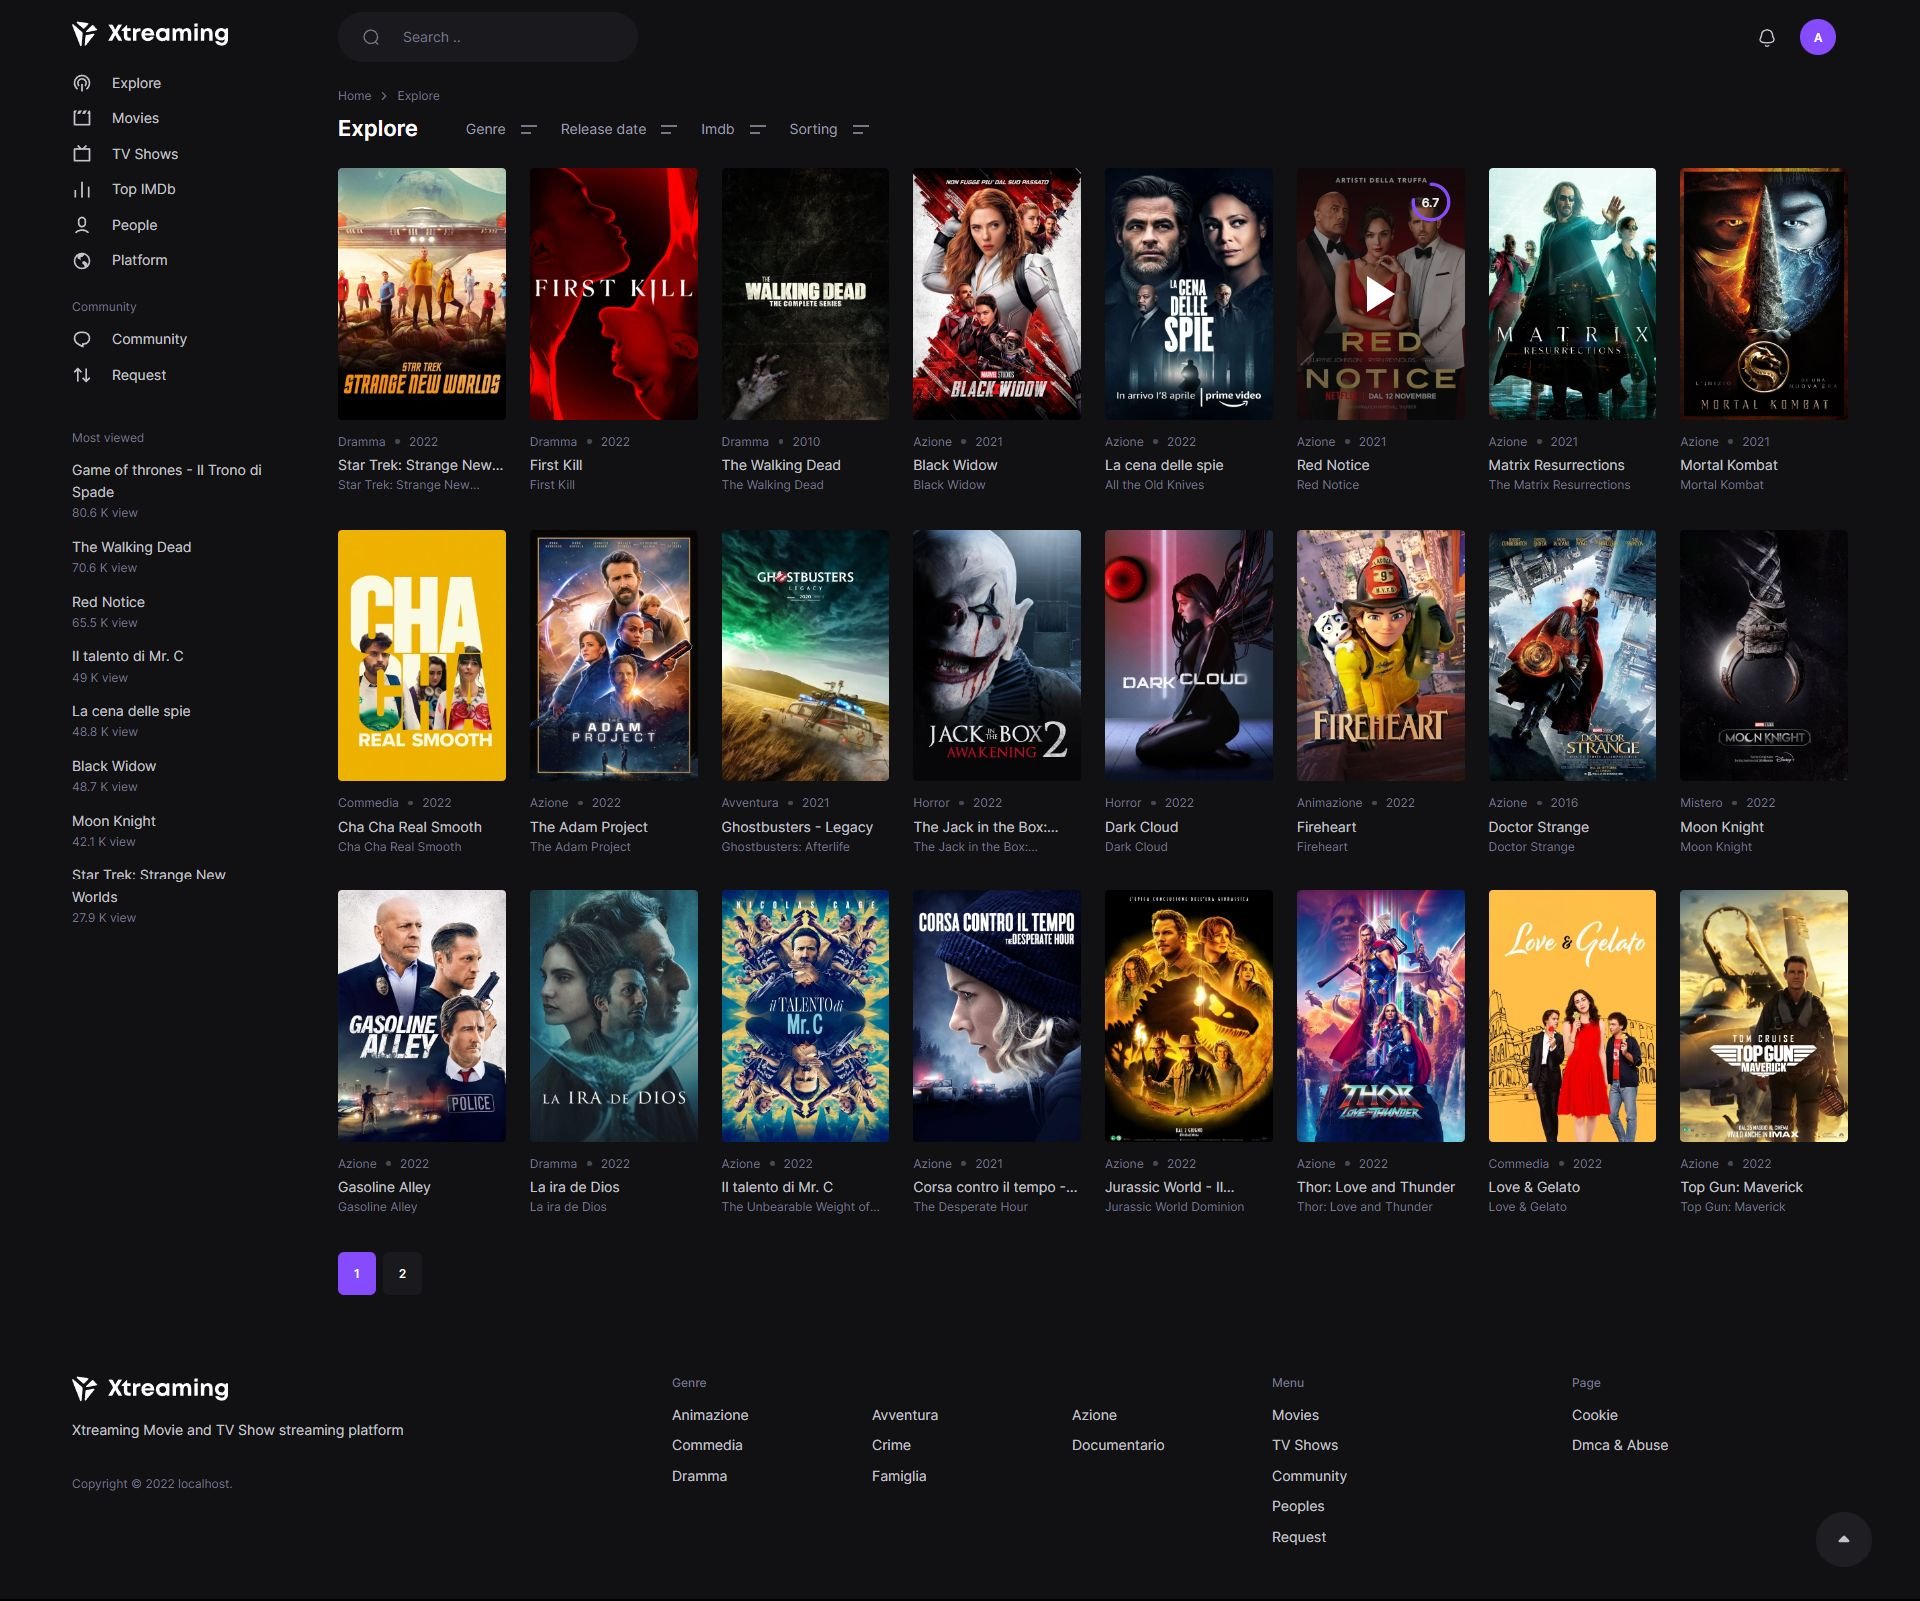Open Movies from the sidebar
The image size is (1920, 1601).
(x=135, y=118)
